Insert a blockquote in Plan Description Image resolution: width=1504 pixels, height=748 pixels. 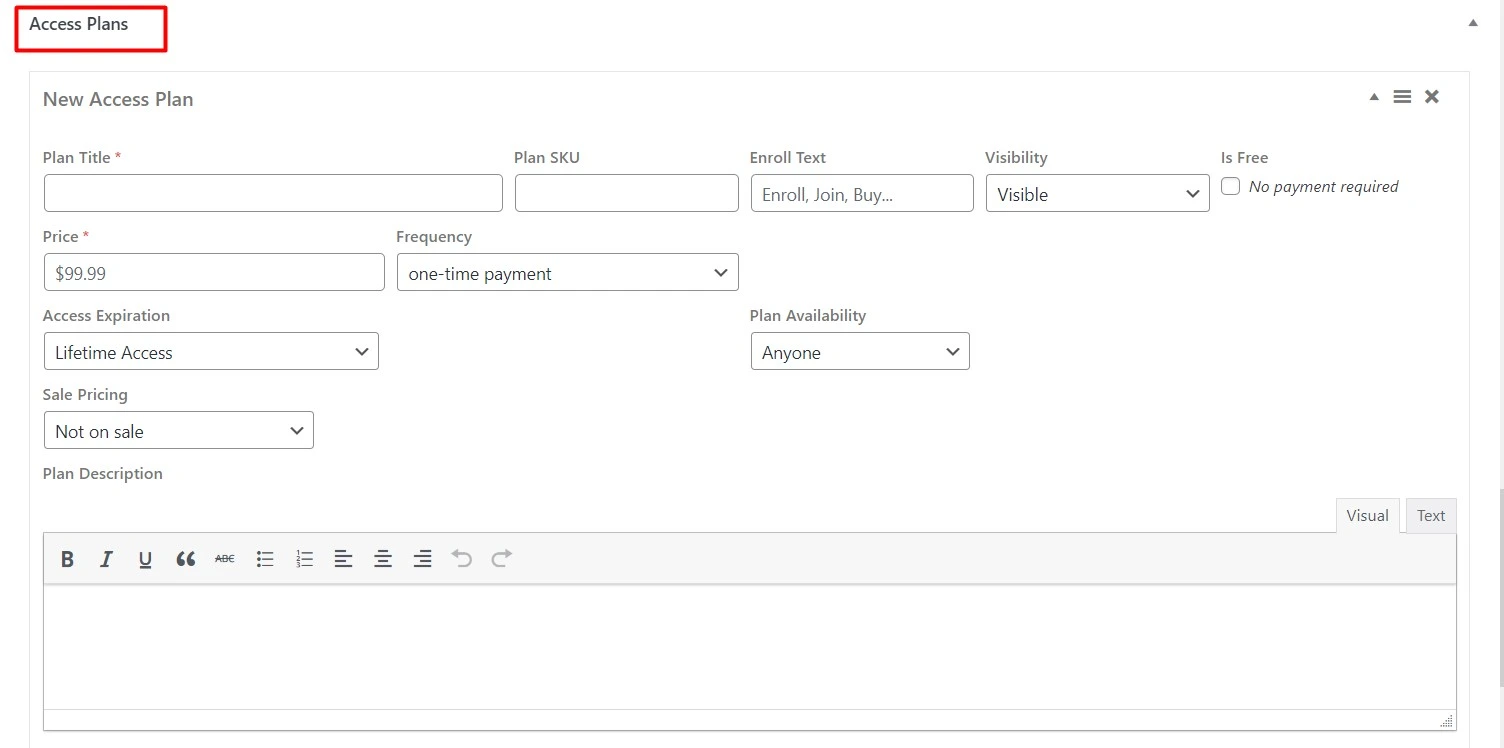click(185, 559)
